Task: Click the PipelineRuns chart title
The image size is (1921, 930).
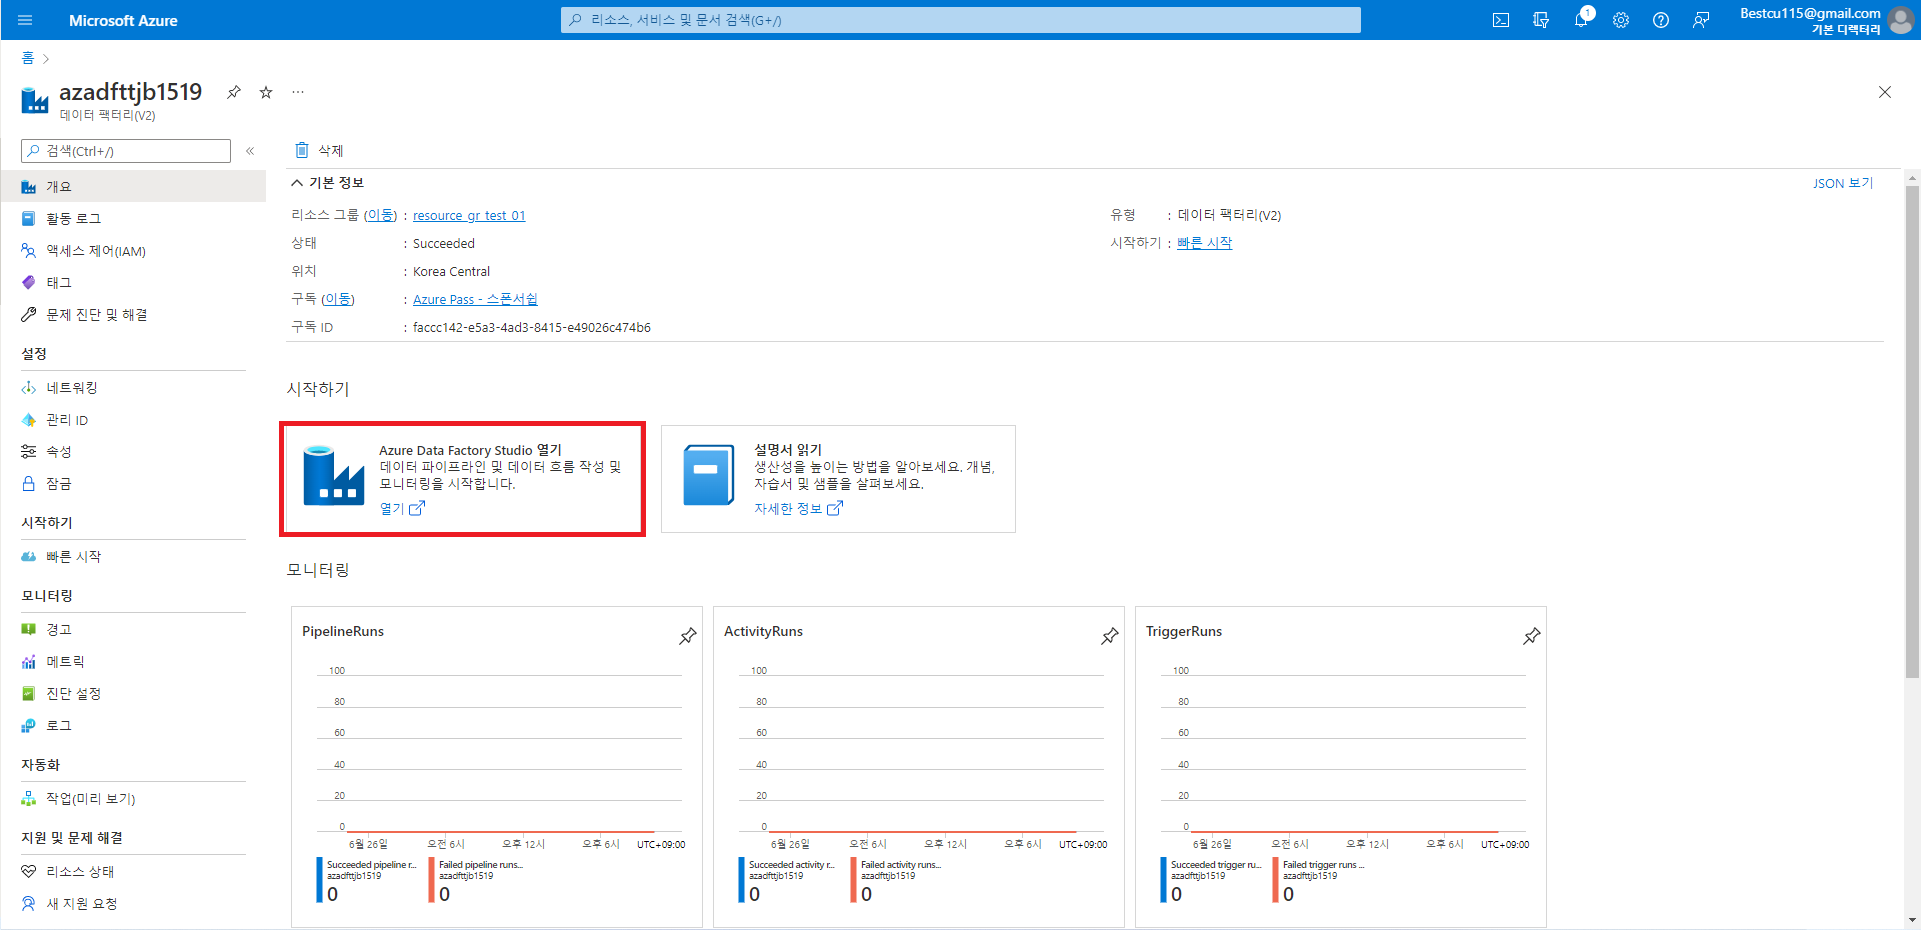Action: [x=343, y=631]
